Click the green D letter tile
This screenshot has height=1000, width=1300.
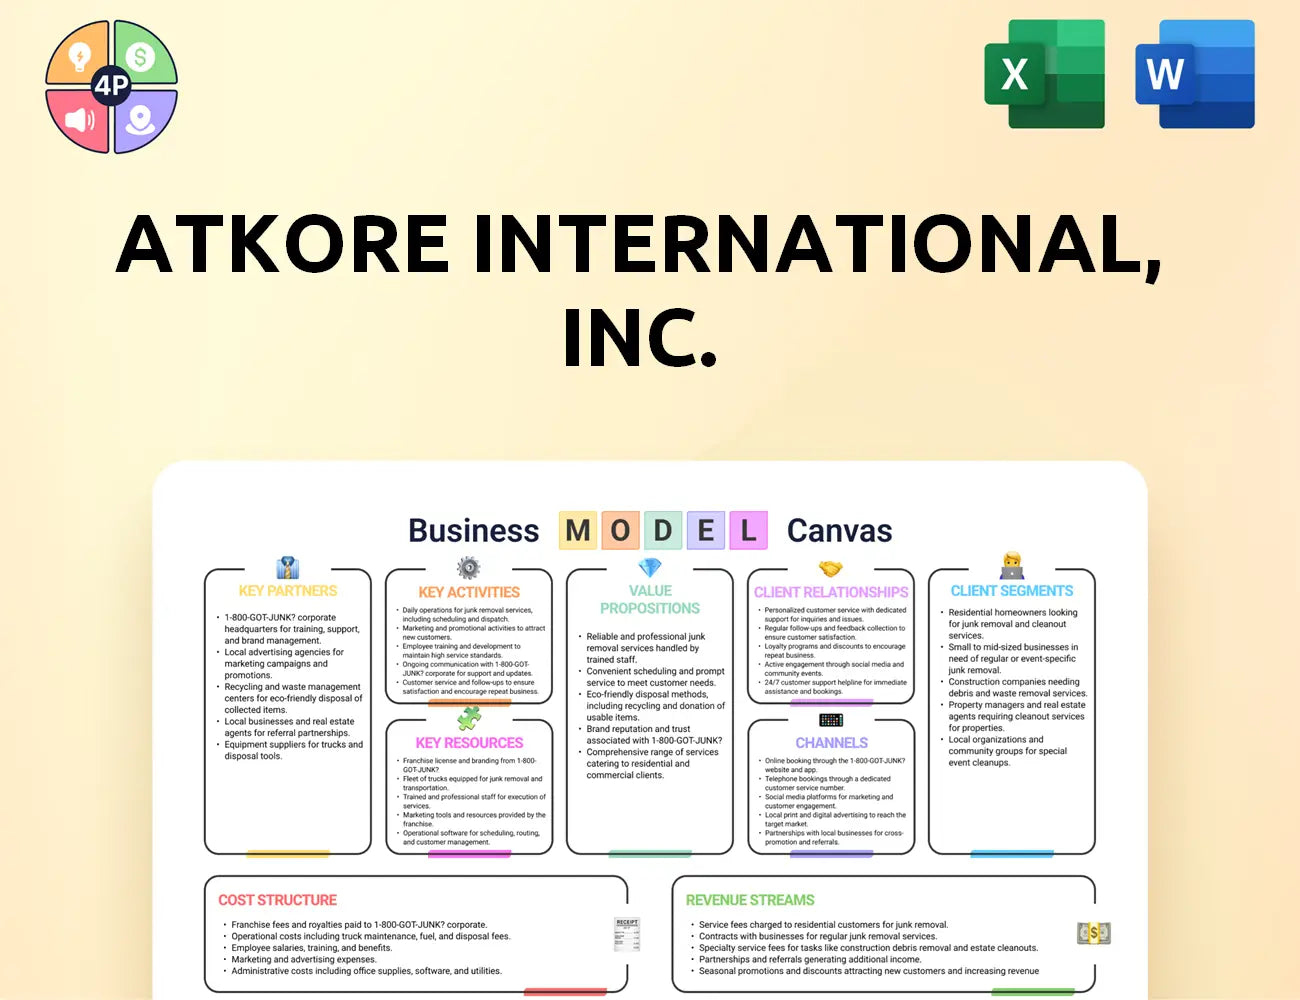tap(663, 530)
